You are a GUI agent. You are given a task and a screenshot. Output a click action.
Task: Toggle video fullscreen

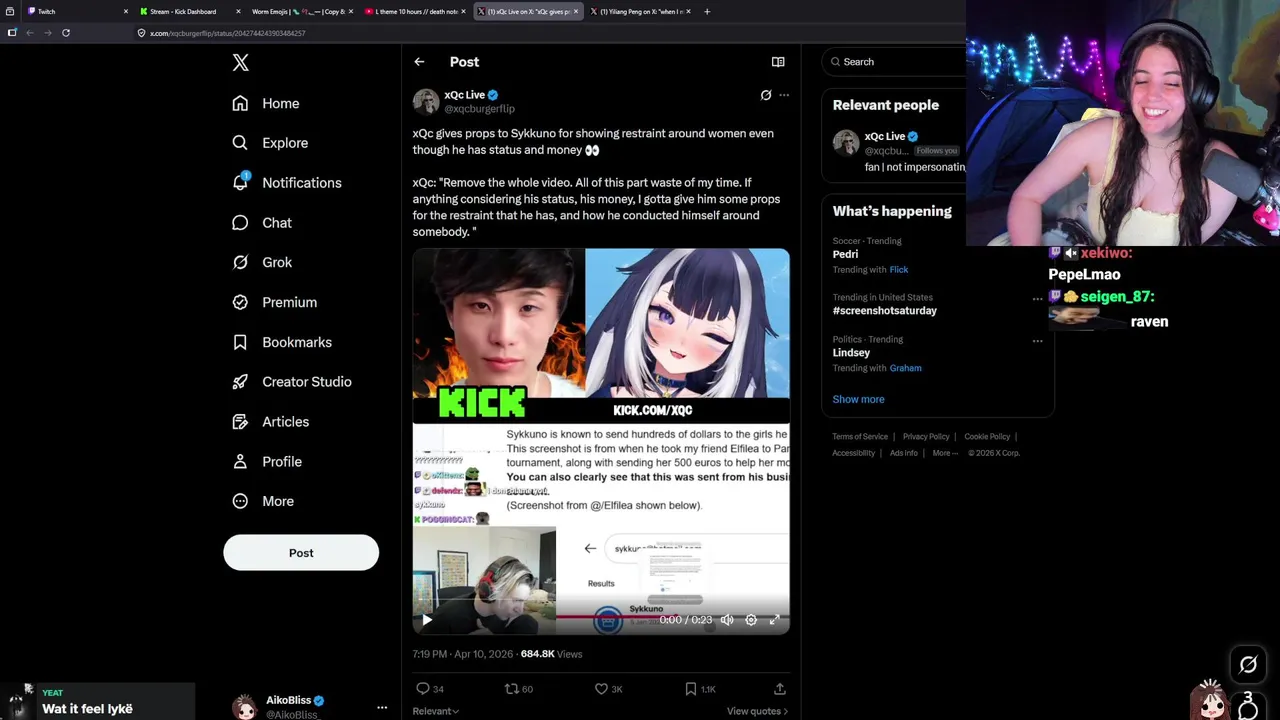tap(774, 620)
